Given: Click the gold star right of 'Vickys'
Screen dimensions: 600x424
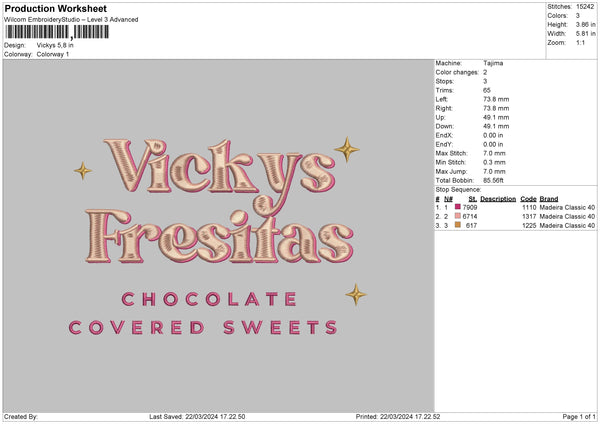Looking at the screenshot, I should [347, 149].
